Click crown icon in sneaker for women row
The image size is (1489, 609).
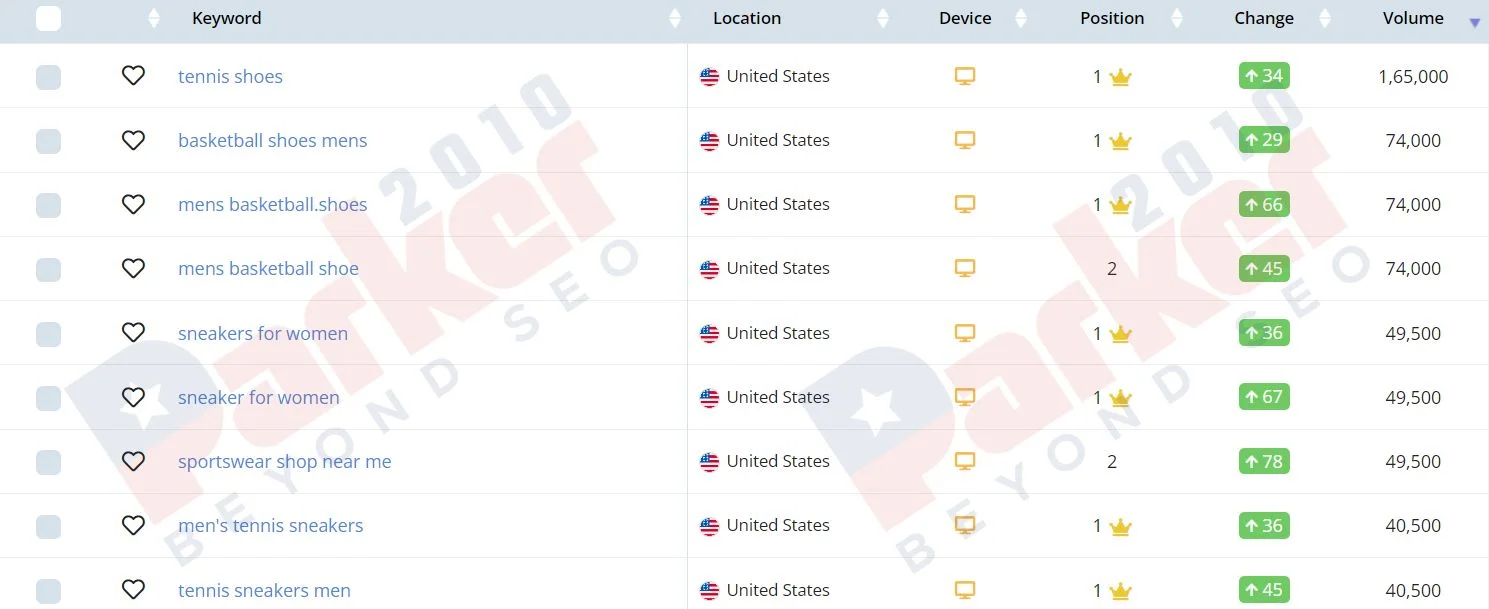1120,398
